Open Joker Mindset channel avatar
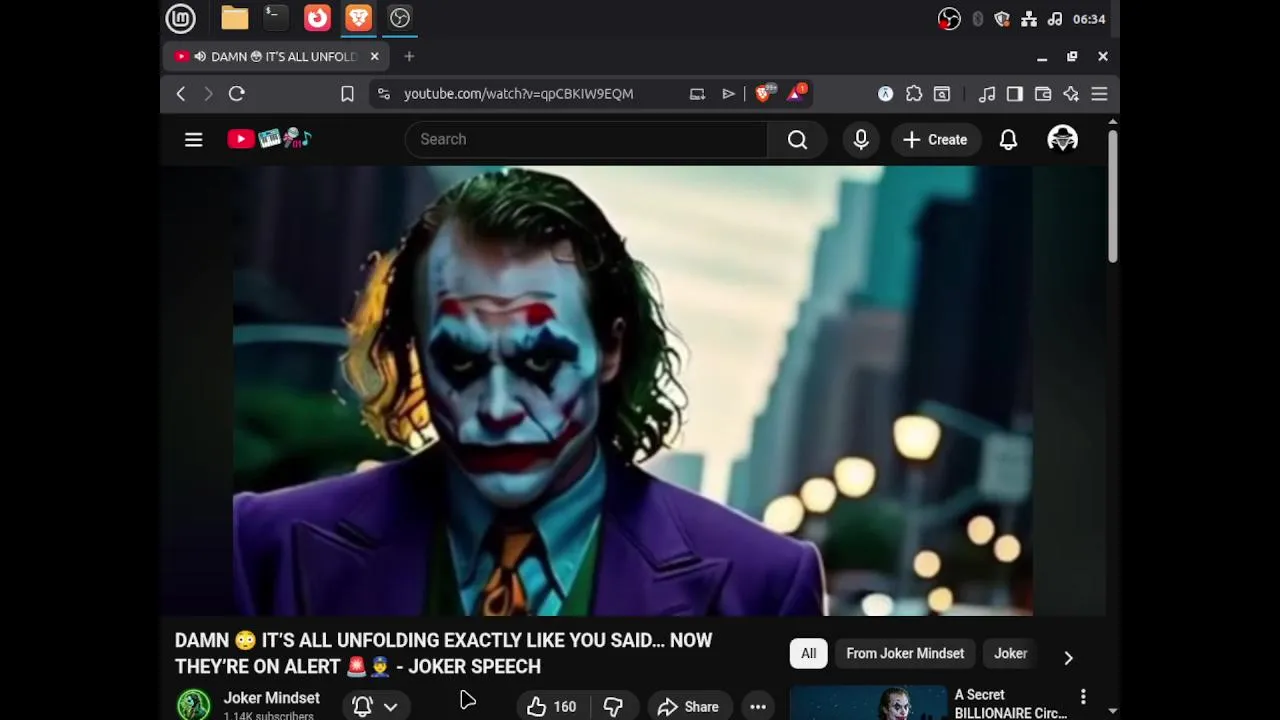 tap(194, 705)
